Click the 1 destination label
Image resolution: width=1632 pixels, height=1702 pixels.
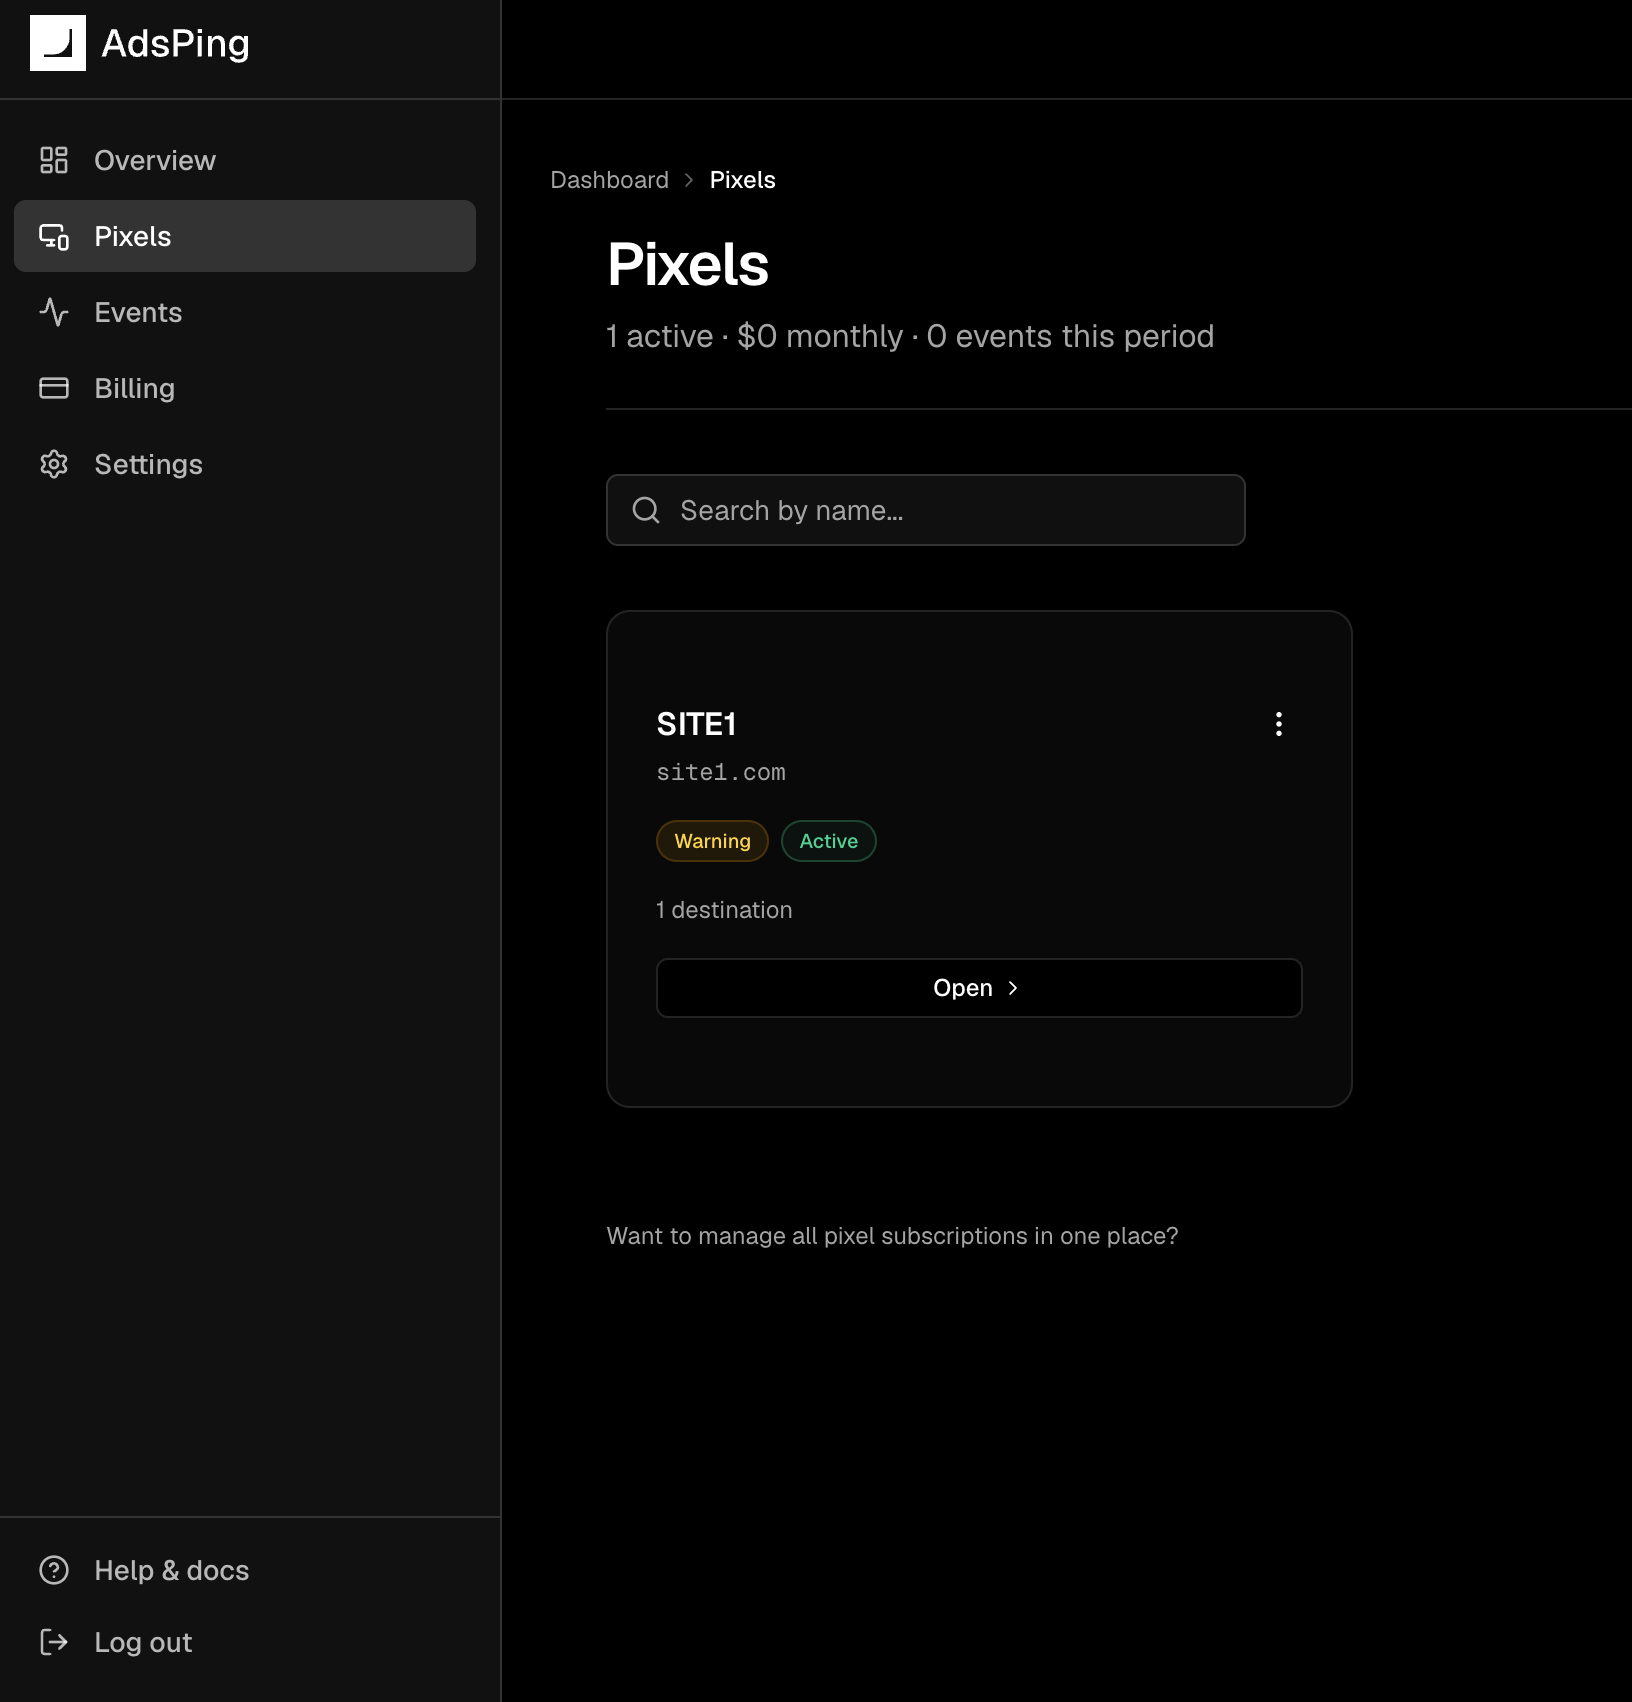tap(724, 910)
